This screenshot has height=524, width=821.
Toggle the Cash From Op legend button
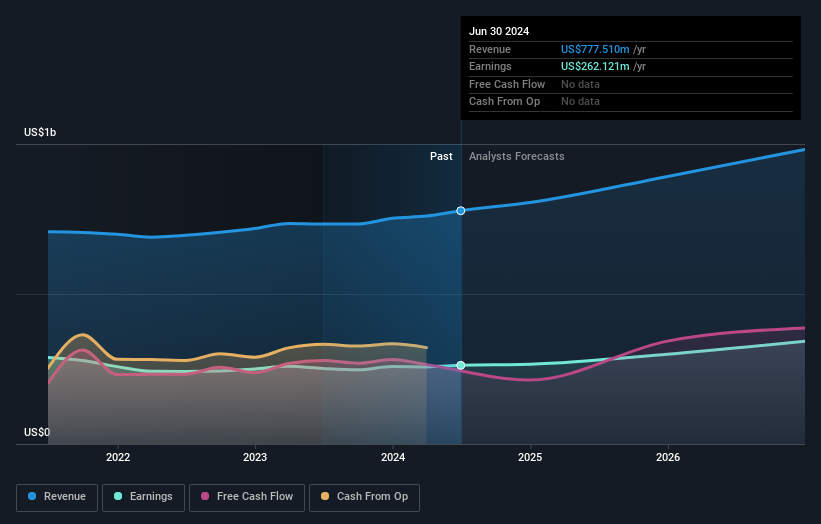(364, 497)
